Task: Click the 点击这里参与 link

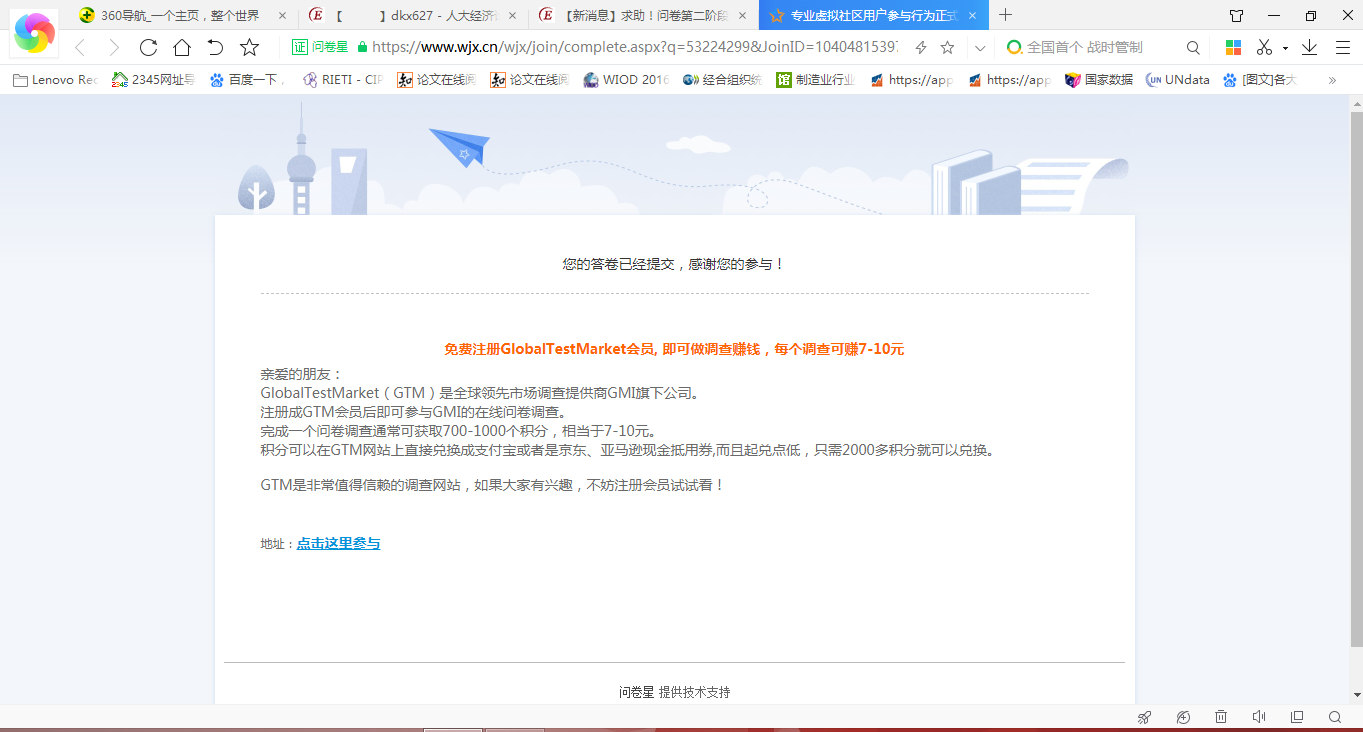Action: tap(338, 544)
